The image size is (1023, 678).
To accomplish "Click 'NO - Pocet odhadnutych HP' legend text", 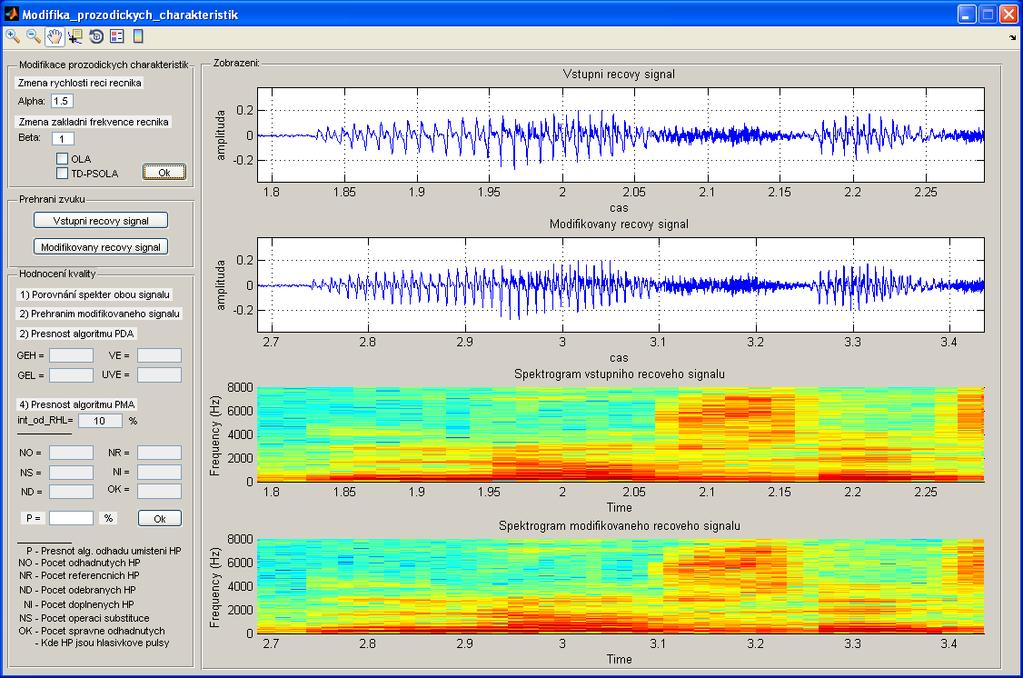I will [79, 562].
